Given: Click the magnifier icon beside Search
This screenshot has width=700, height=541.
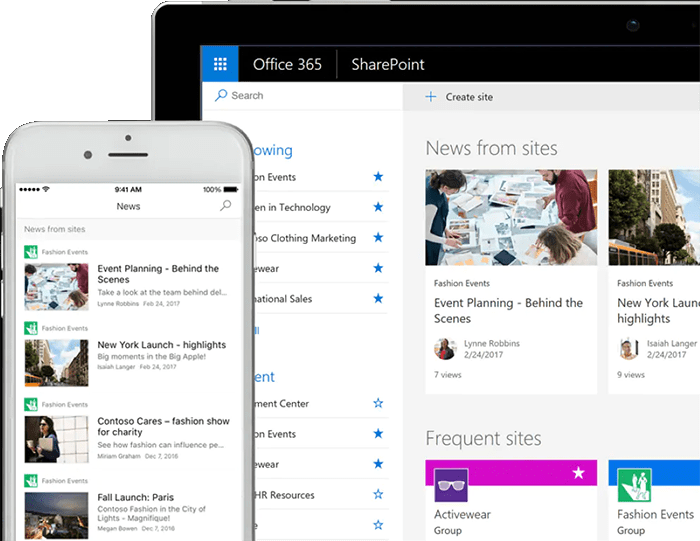Looking at the screenshot, I should click(x=221, y=95).
